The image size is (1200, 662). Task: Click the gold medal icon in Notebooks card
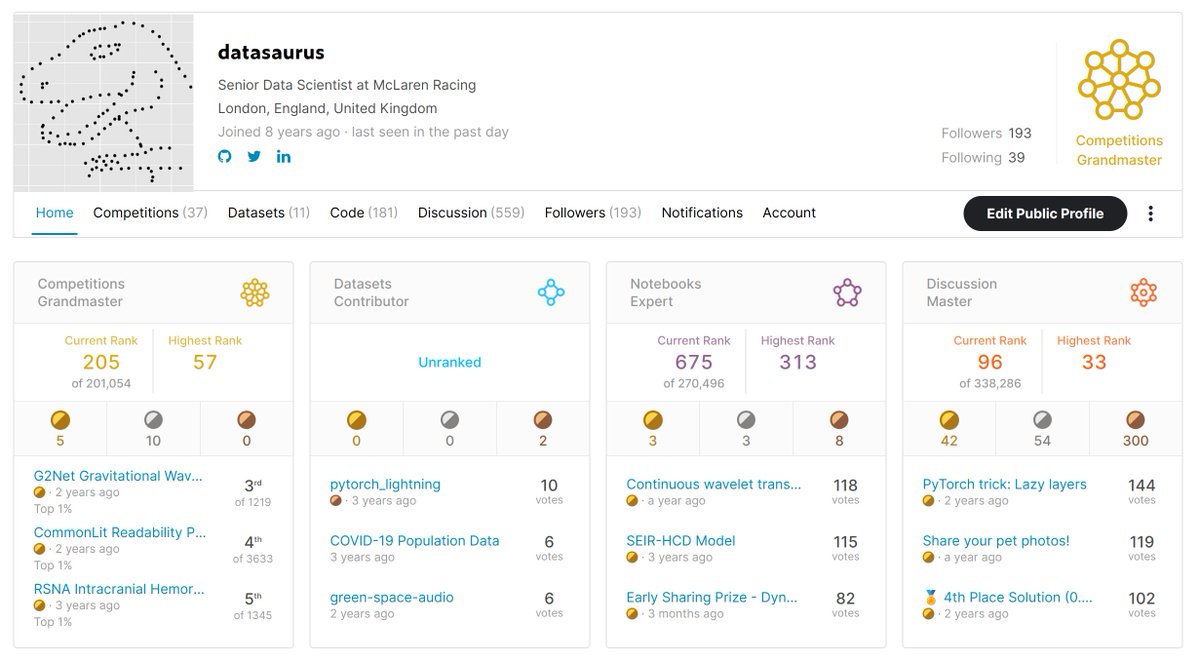coord(653,419)
